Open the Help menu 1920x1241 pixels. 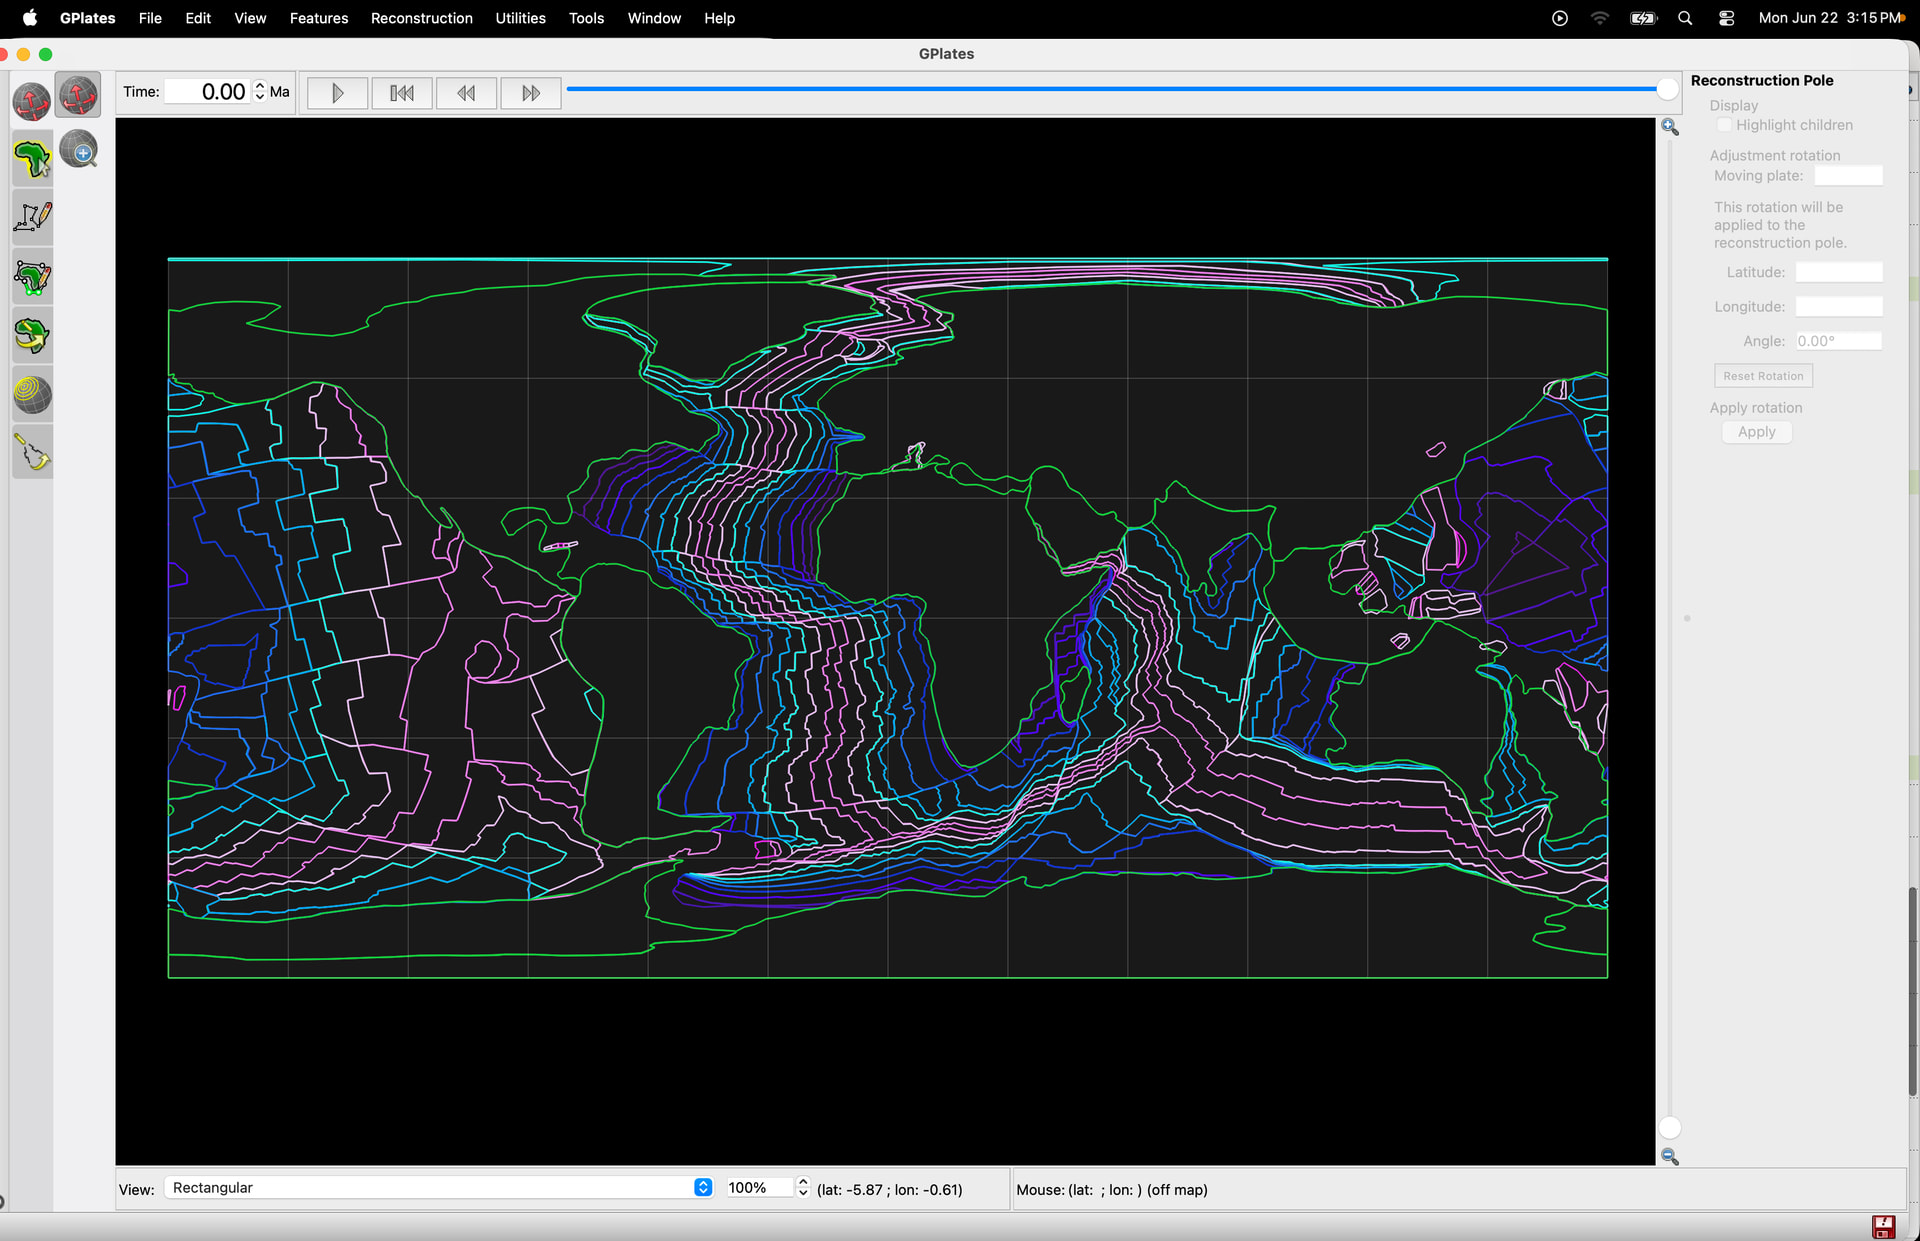point(719,18)
